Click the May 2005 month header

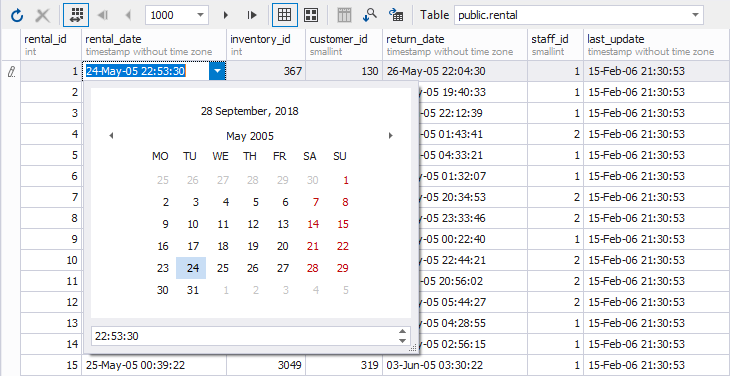pos(250,136)
